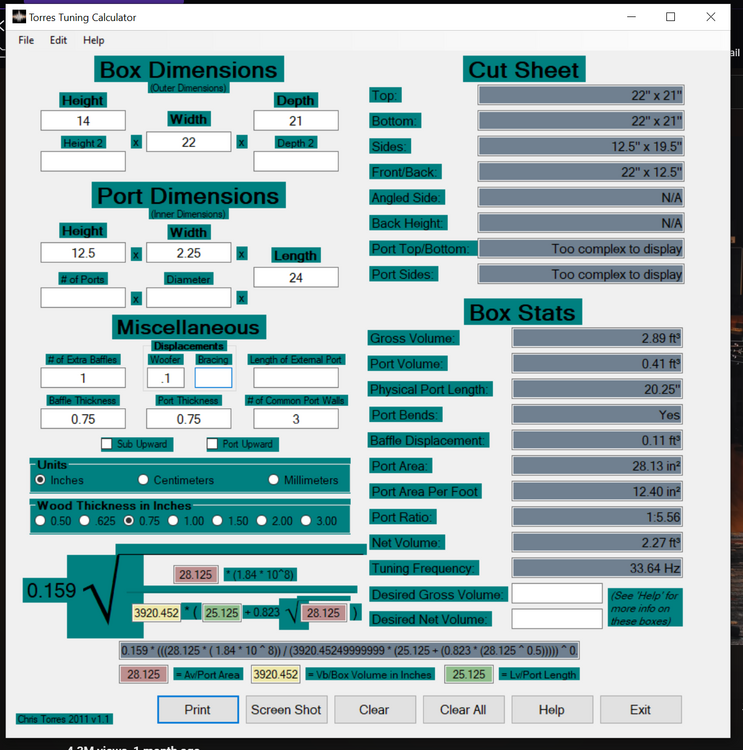743x750 pixels.
Task: Click the Box Height field containing 14
Action: tap(83, 121)
